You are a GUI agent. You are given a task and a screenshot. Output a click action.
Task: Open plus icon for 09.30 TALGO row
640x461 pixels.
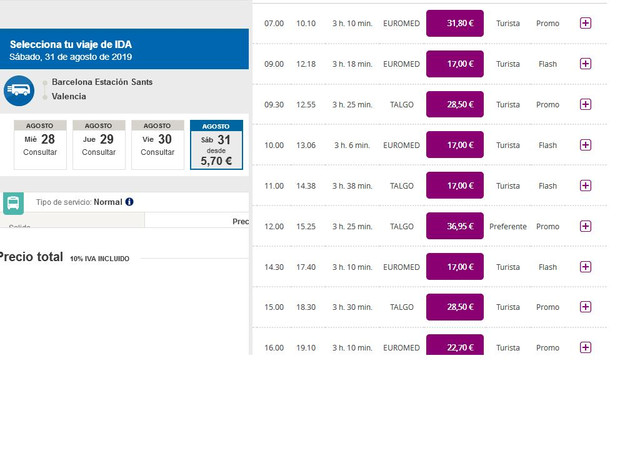(585, 105)
